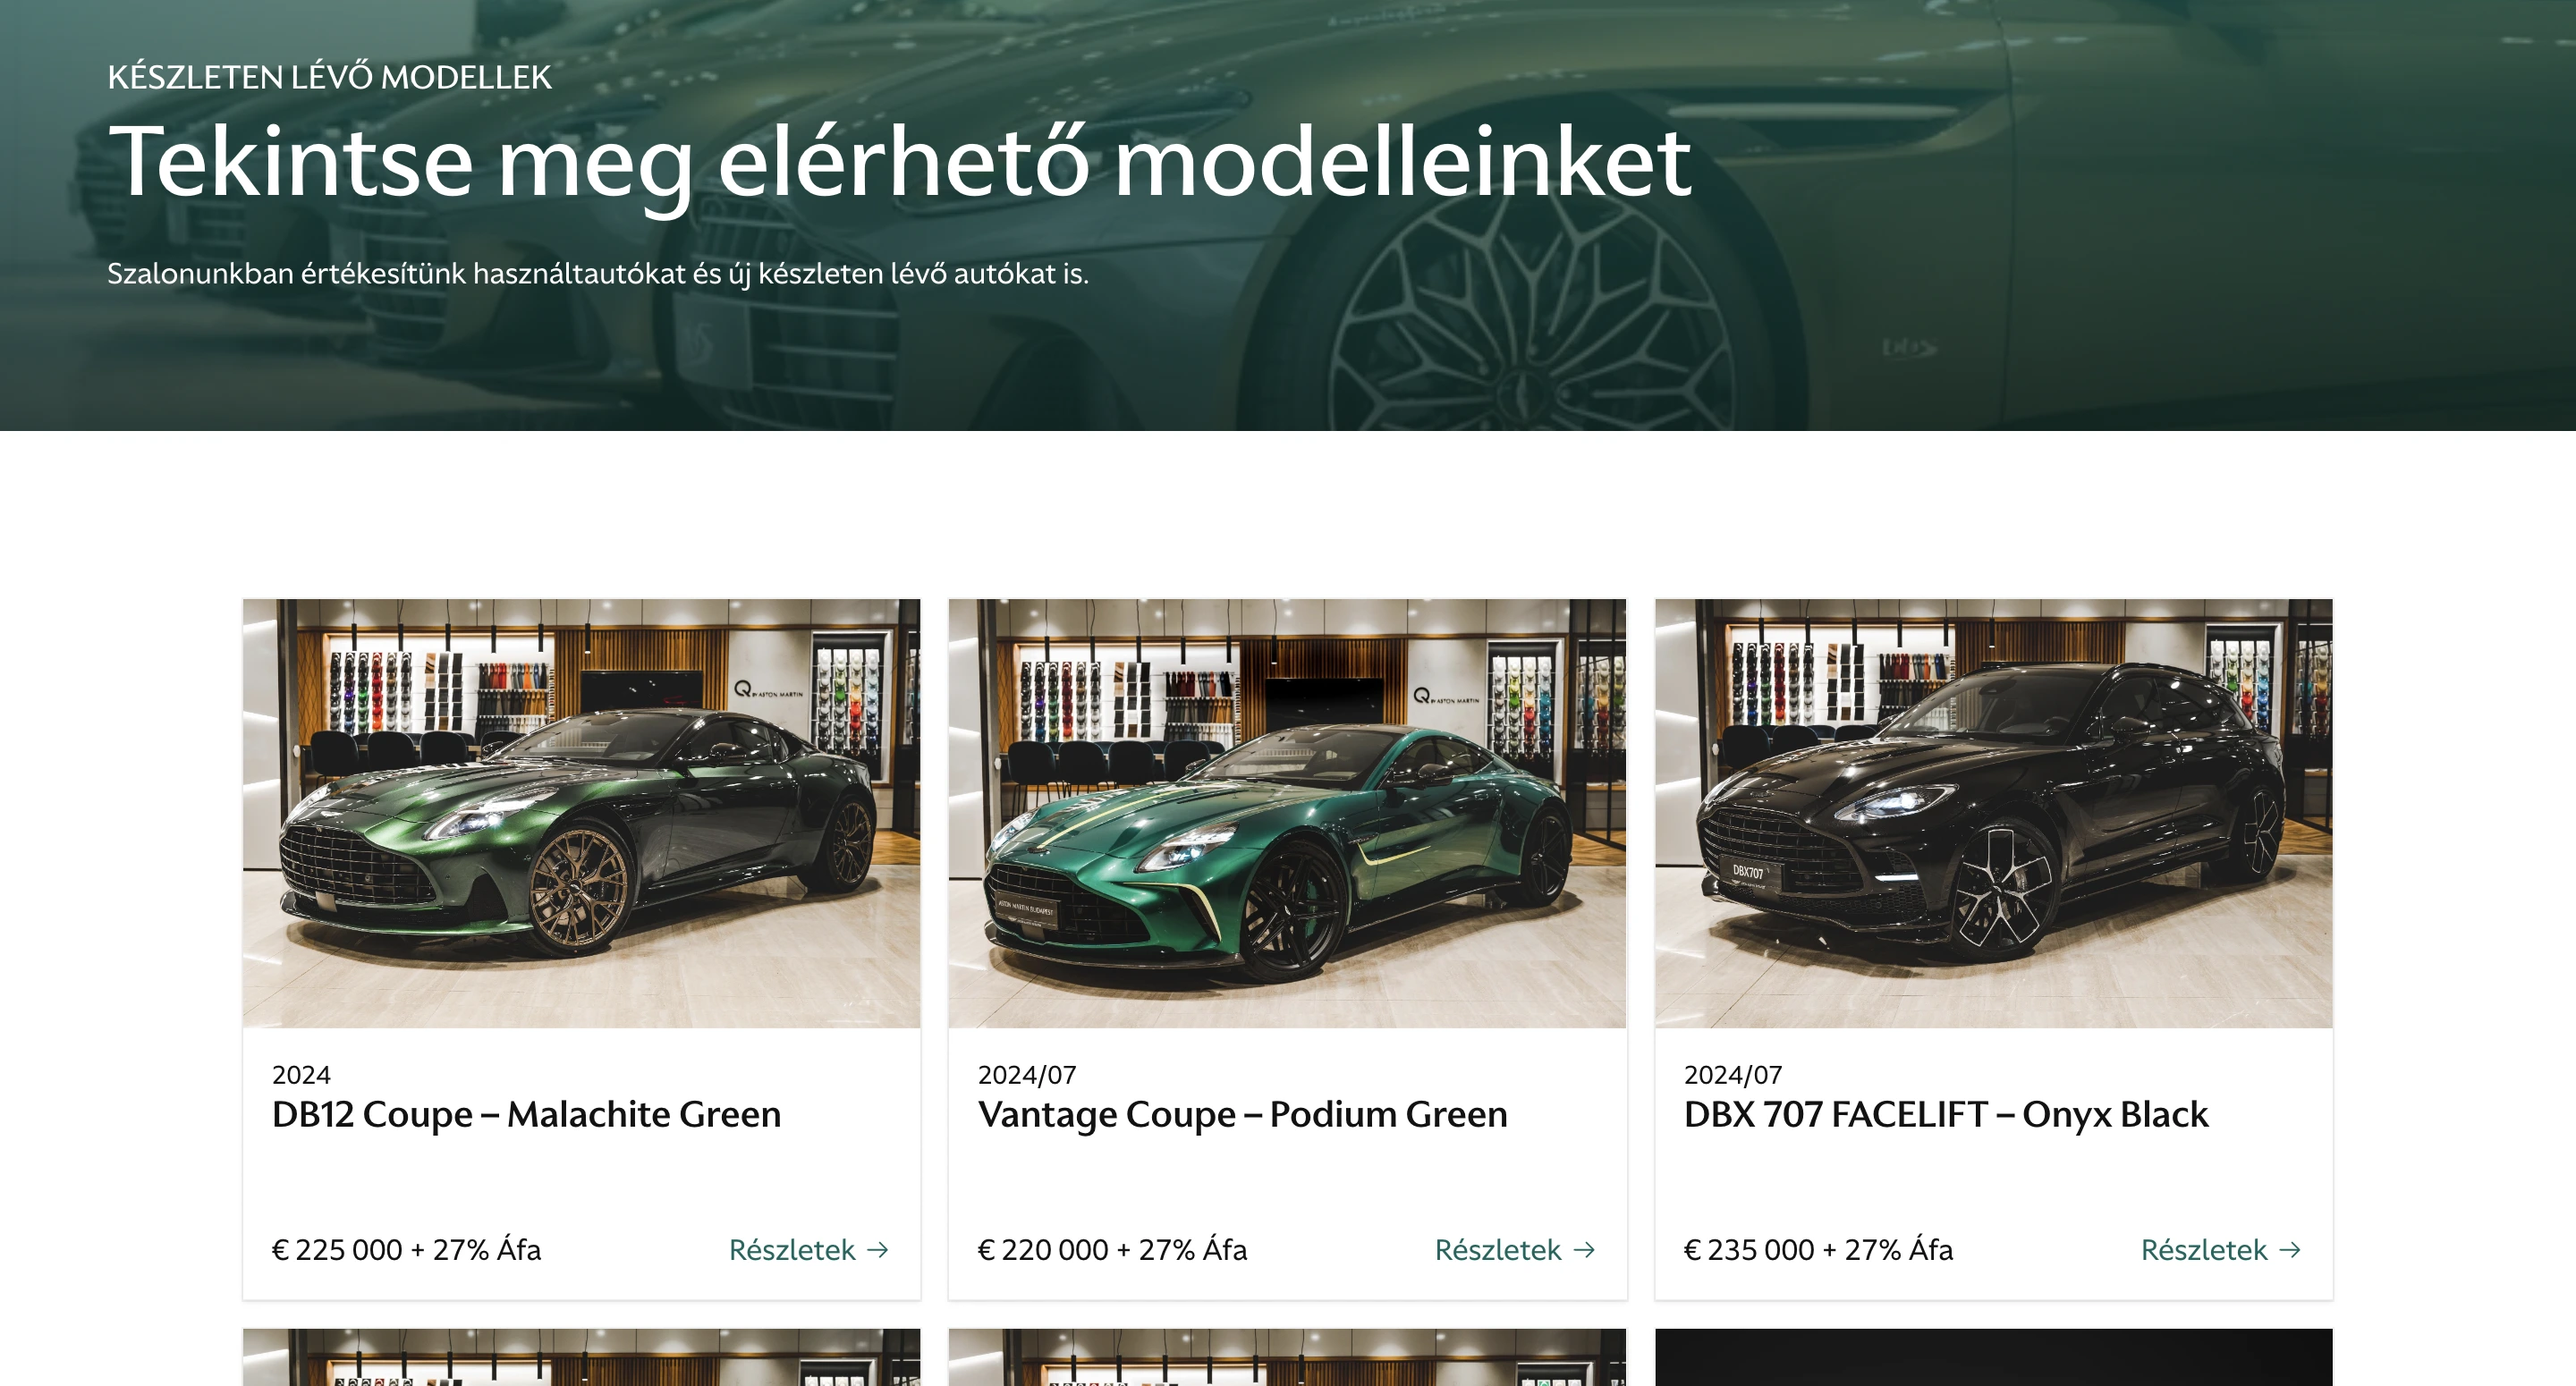Open the partially visible bottom-left car card
Viewport: 2576px width, 1386px height.
pos(581,1357)
